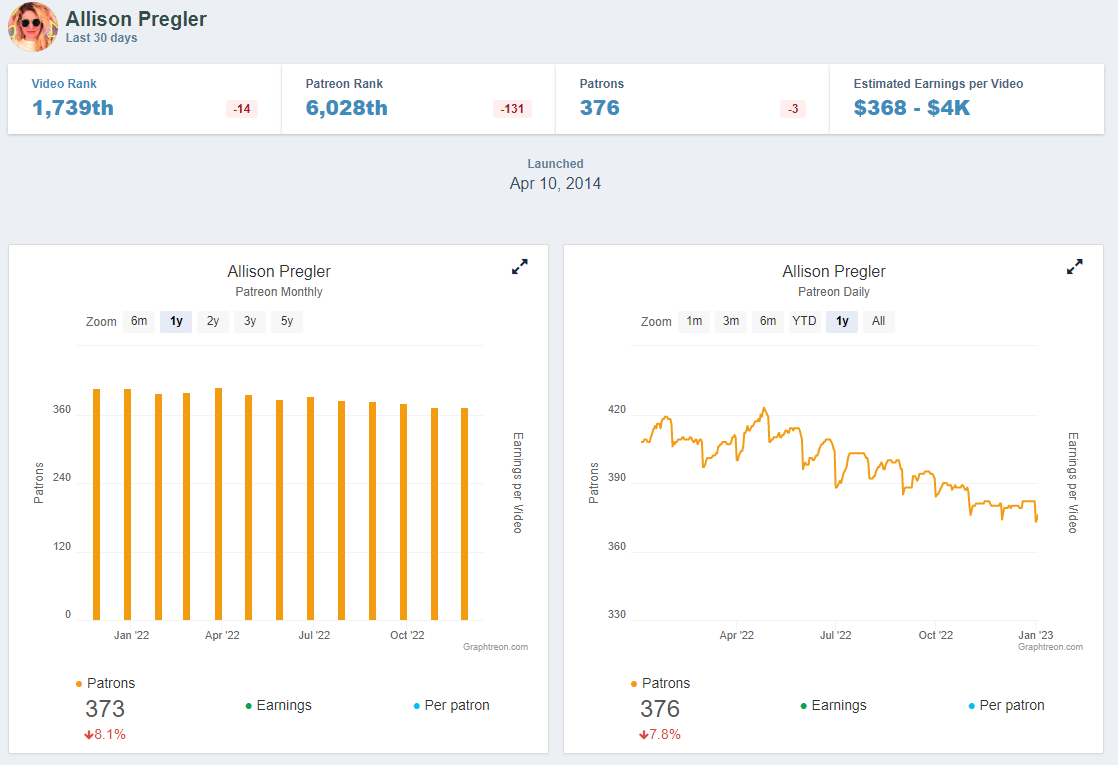Set Monthly chart zoom to 1y
The width and height of the screenshot is (1118, 765).
pyautogui.click(x=176, y=322)
